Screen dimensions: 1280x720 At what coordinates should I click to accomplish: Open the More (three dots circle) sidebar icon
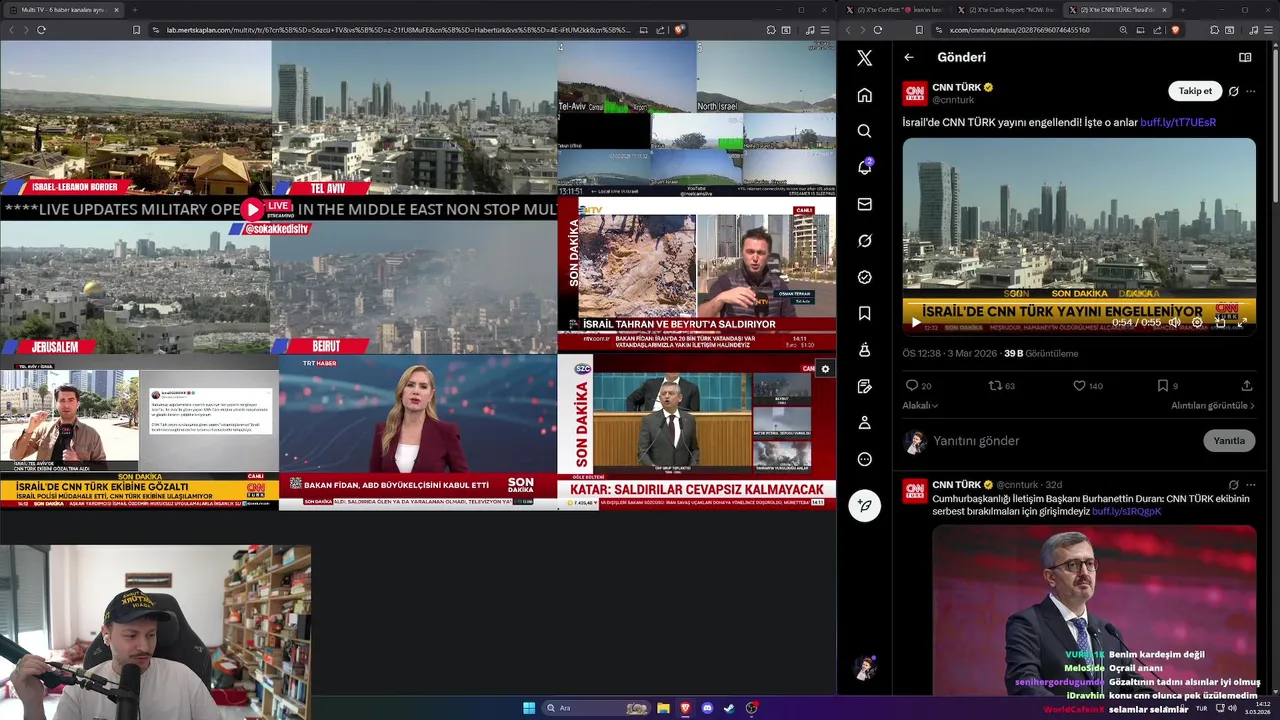pyautogui.click(x=865, y=459)
